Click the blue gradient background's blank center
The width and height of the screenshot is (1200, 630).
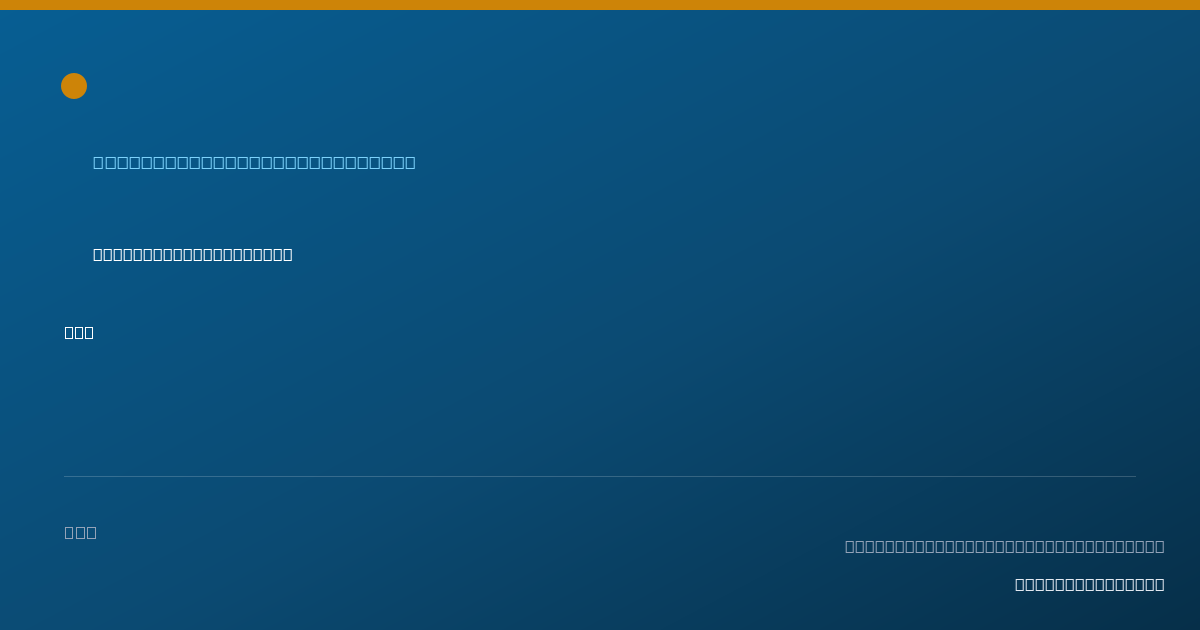pos(600,400)
